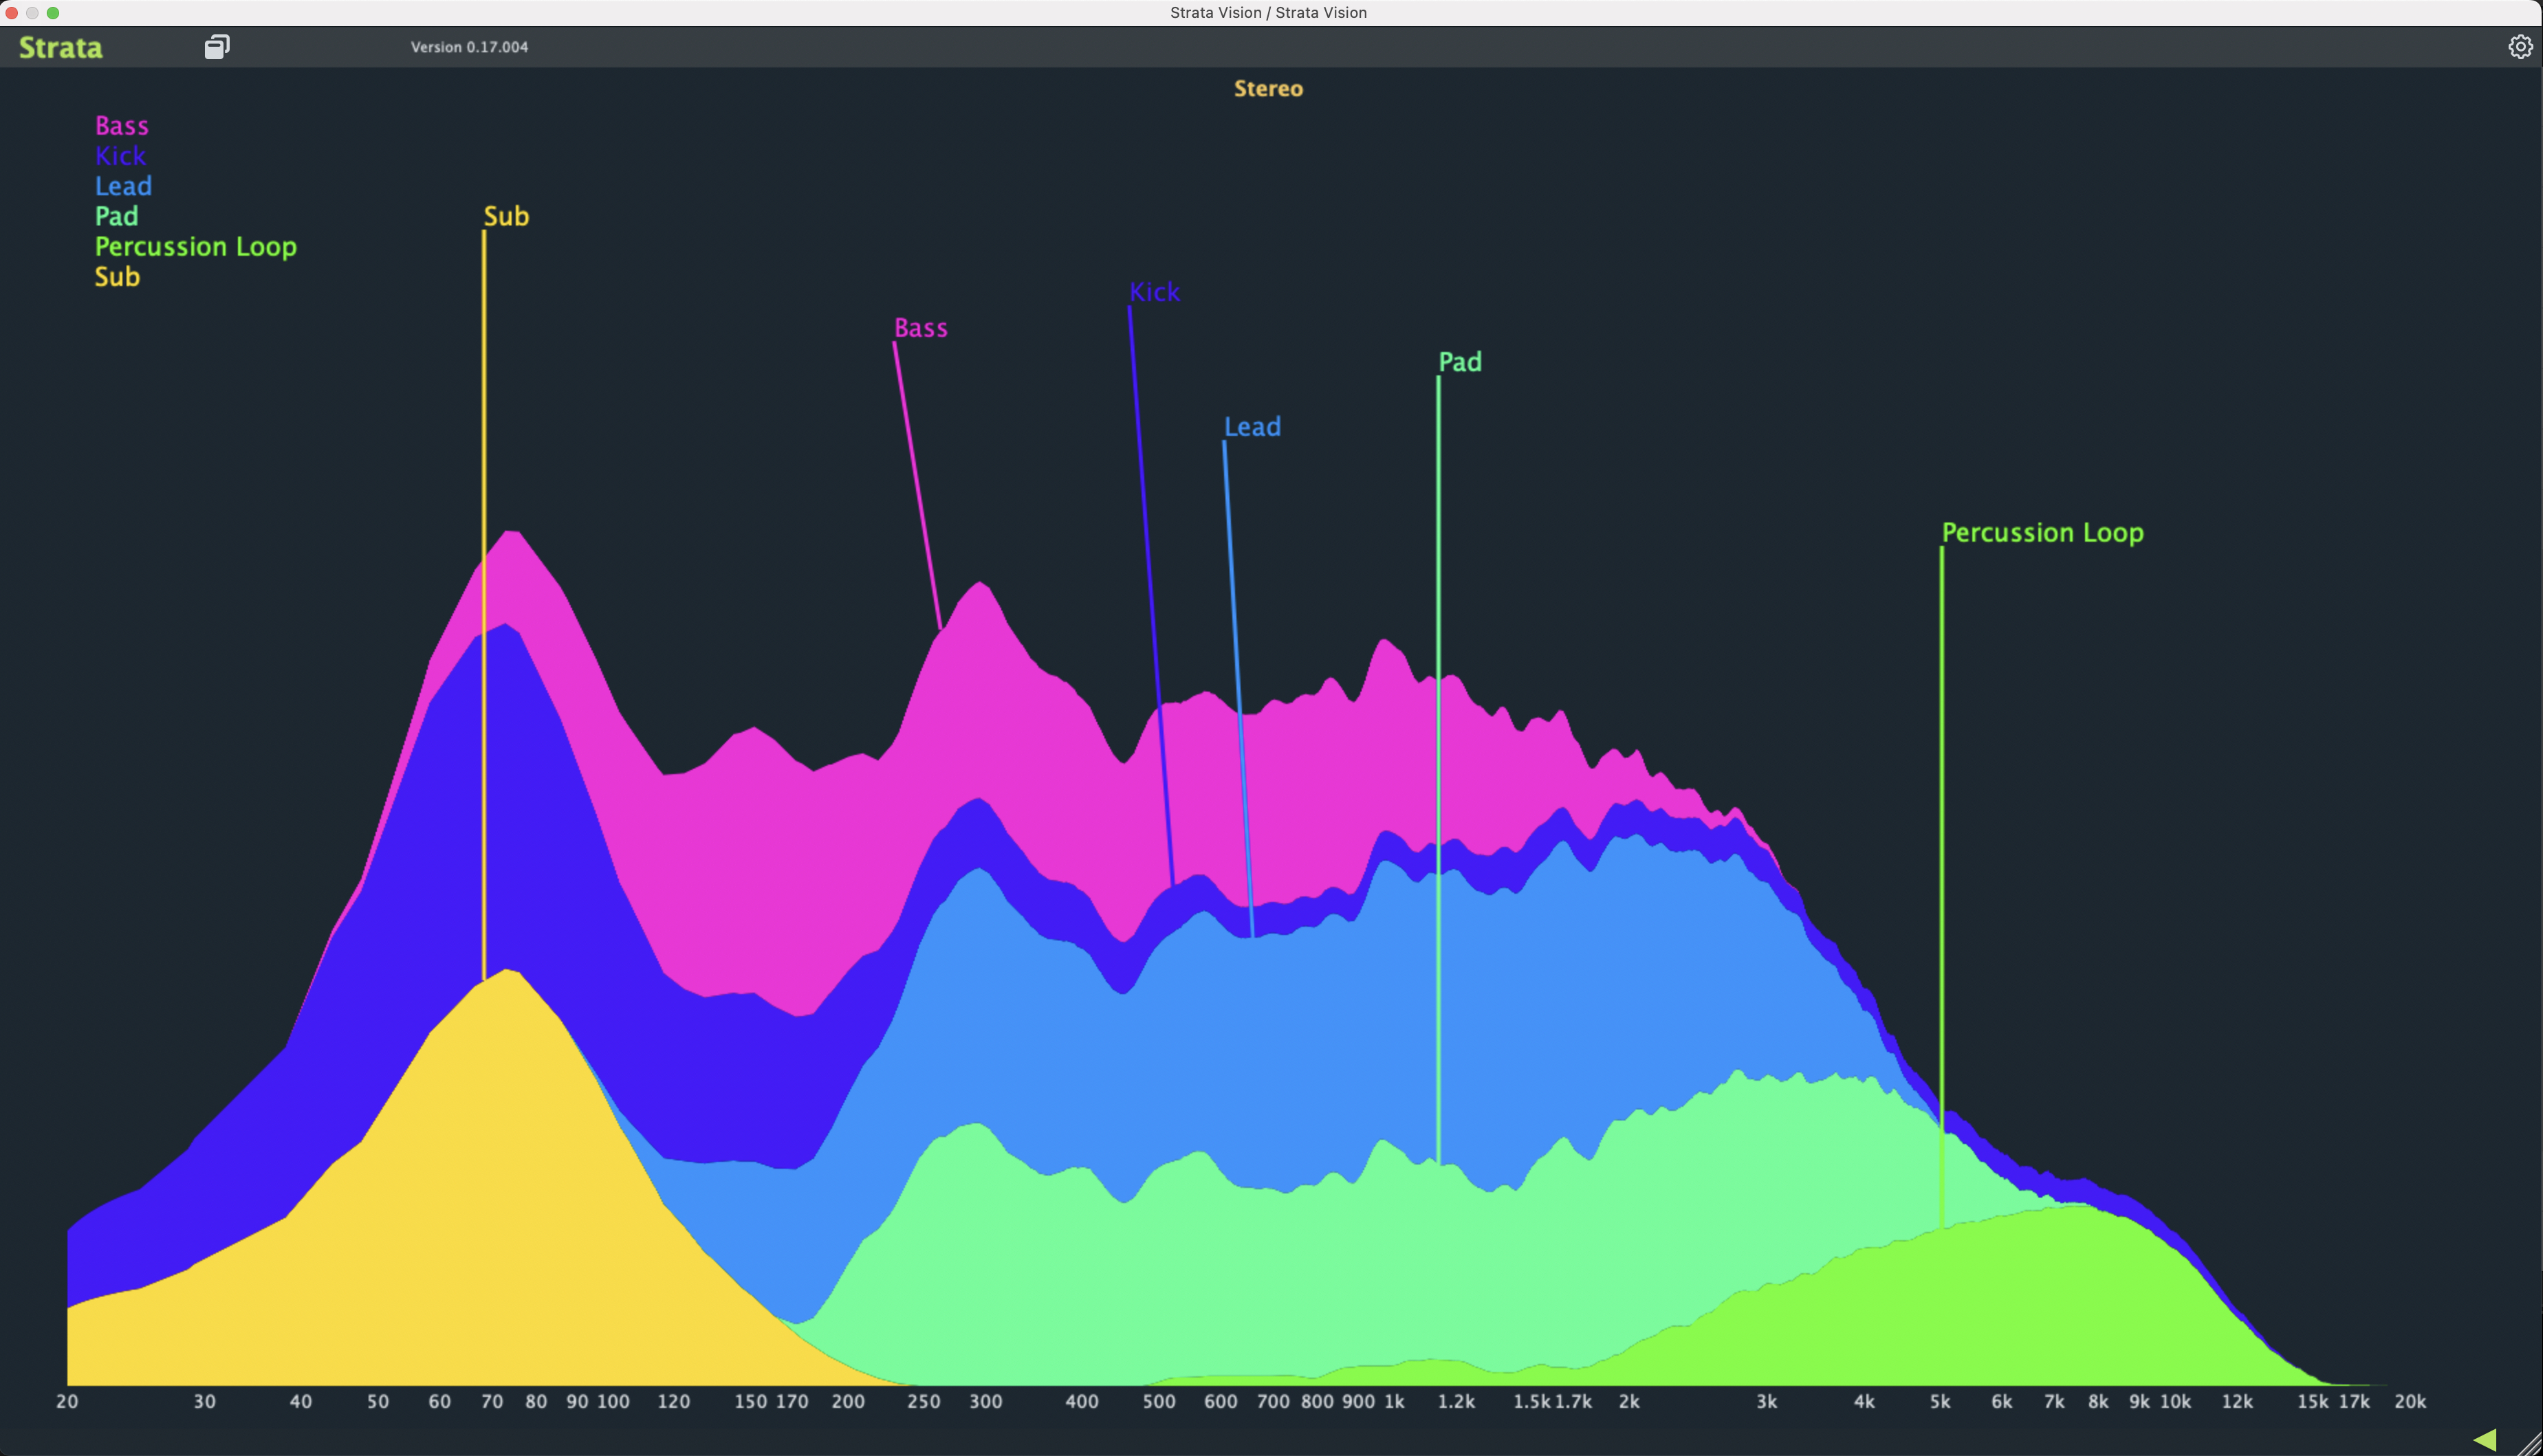Toggle Kick in the track legend

(120, 156)
